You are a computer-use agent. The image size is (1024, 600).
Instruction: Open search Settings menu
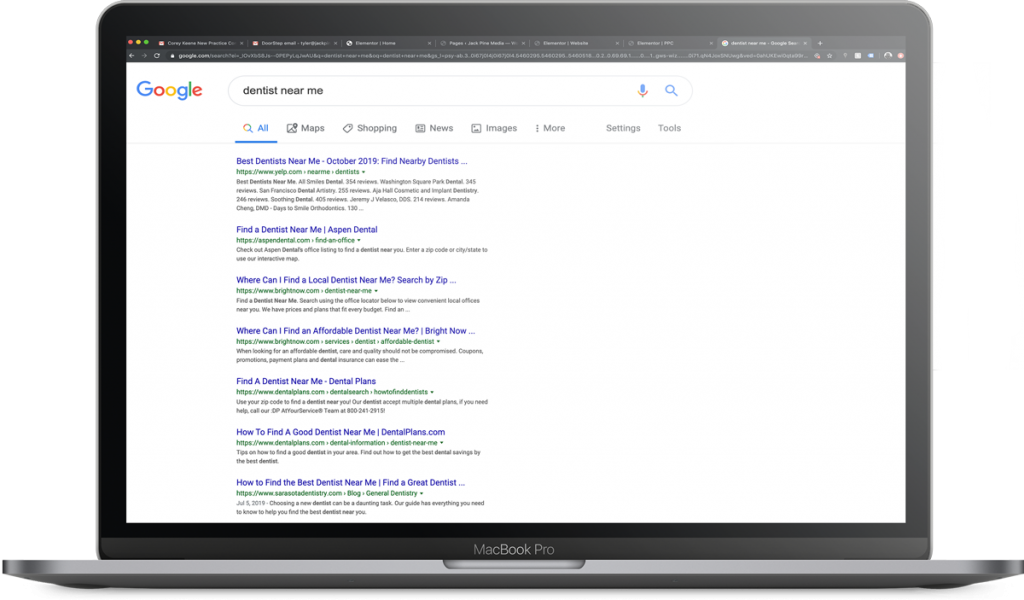623,128
